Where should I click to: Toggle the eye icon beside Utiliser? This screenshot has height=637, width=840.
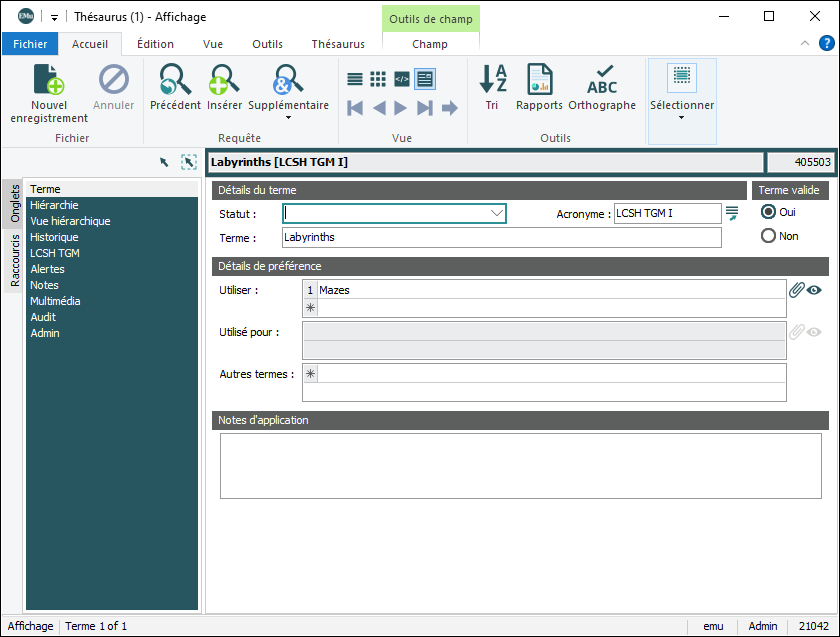[814, 290]
